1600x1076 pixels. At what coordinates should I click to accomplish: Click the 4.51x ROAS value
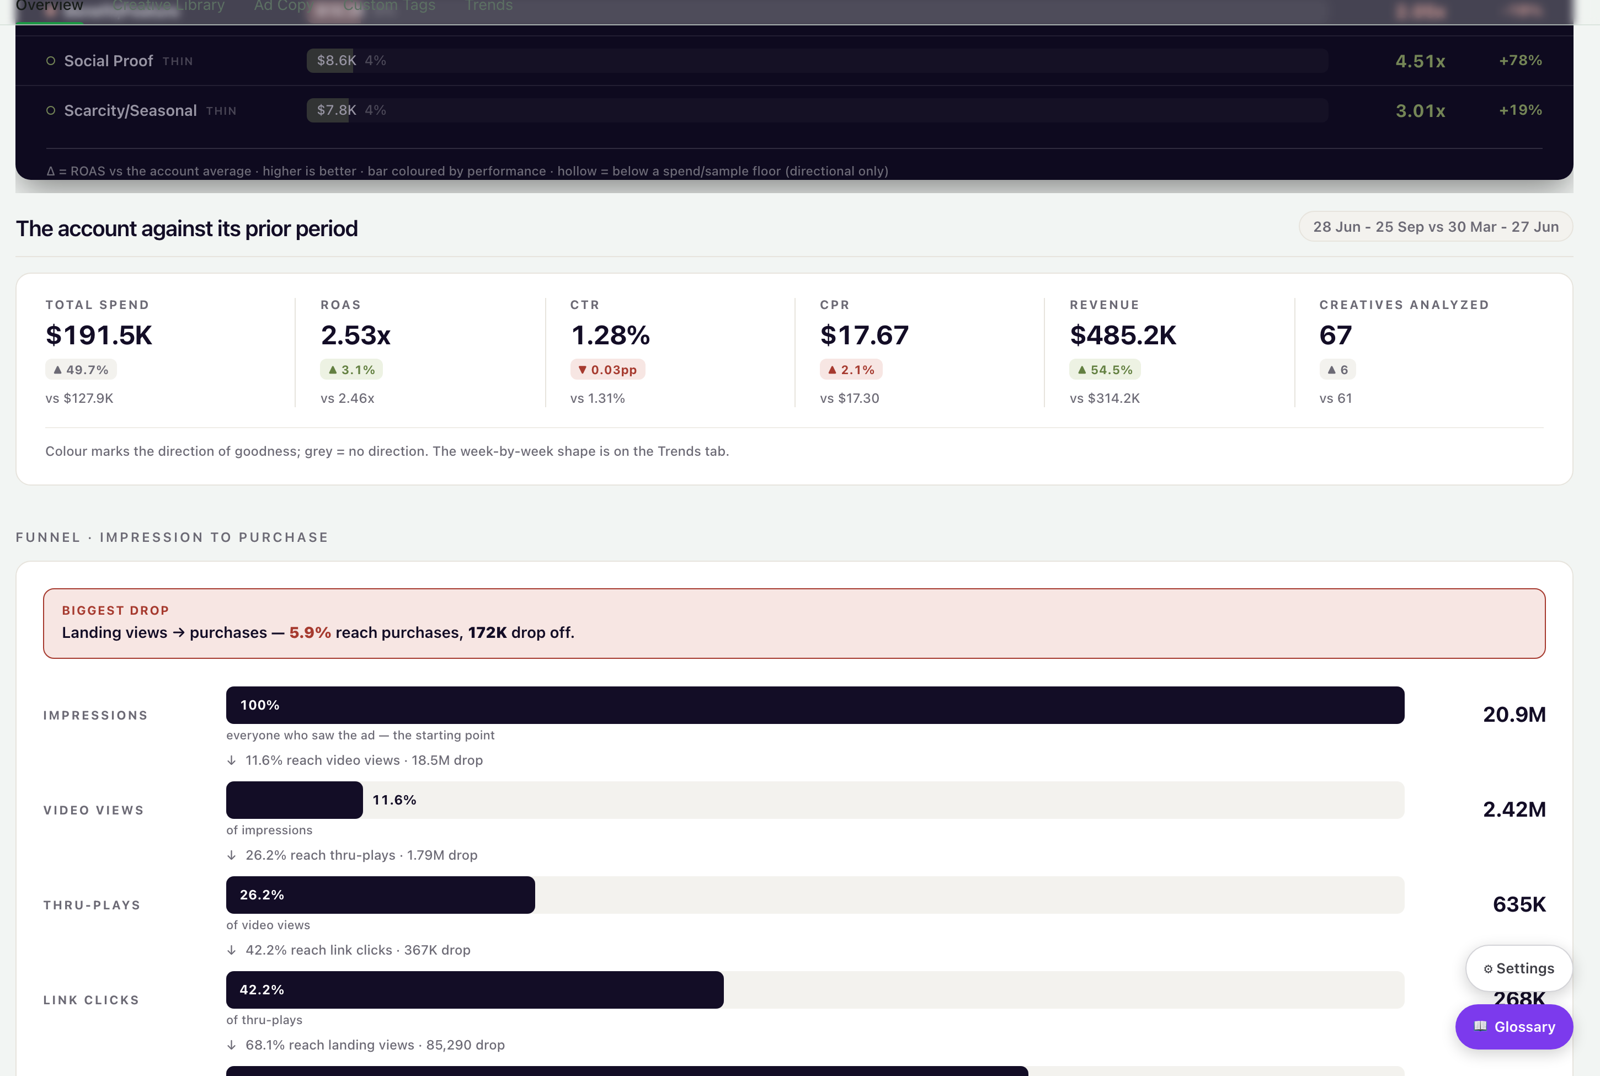pyautogui.click(x=1420, y=61)
